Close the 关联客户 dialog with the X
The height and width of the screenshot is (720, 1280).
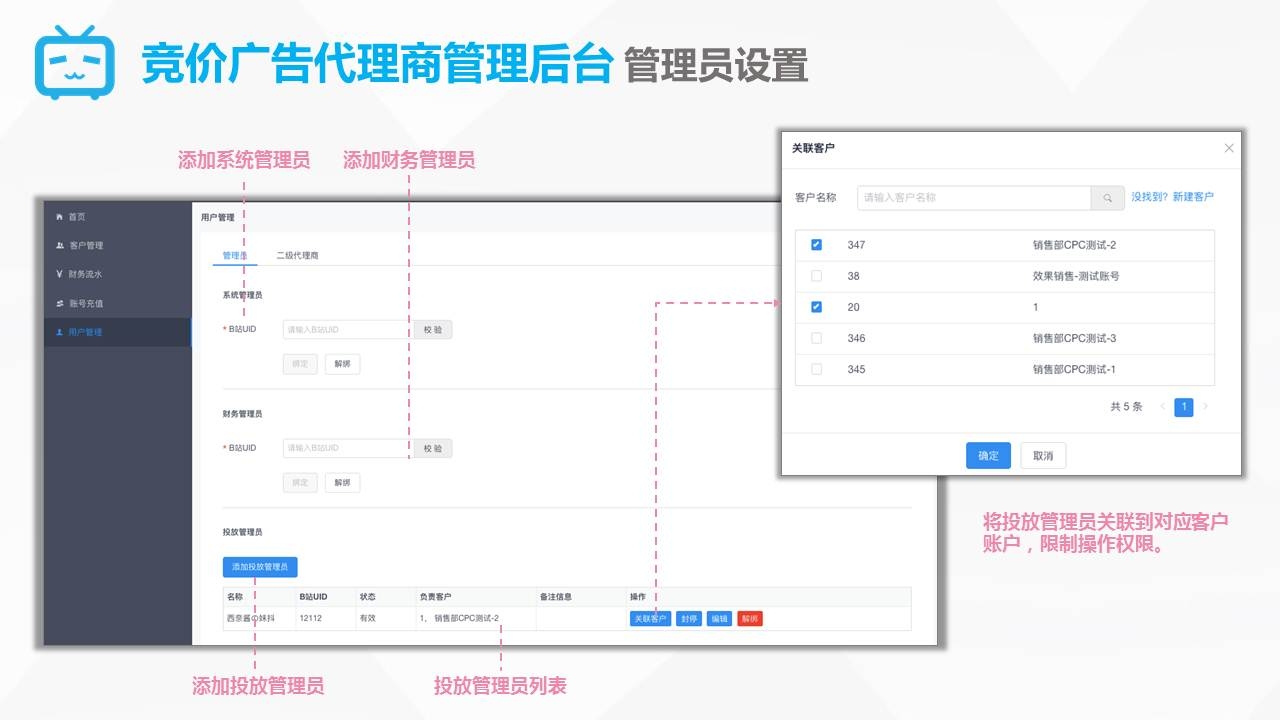point(1229,148)
